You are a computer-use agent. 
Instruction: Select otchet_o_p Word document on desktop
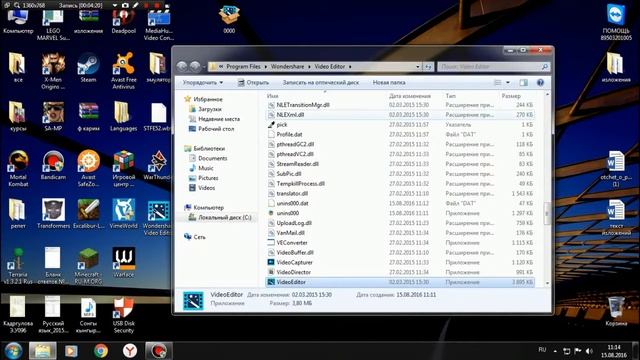pos(616,168)
